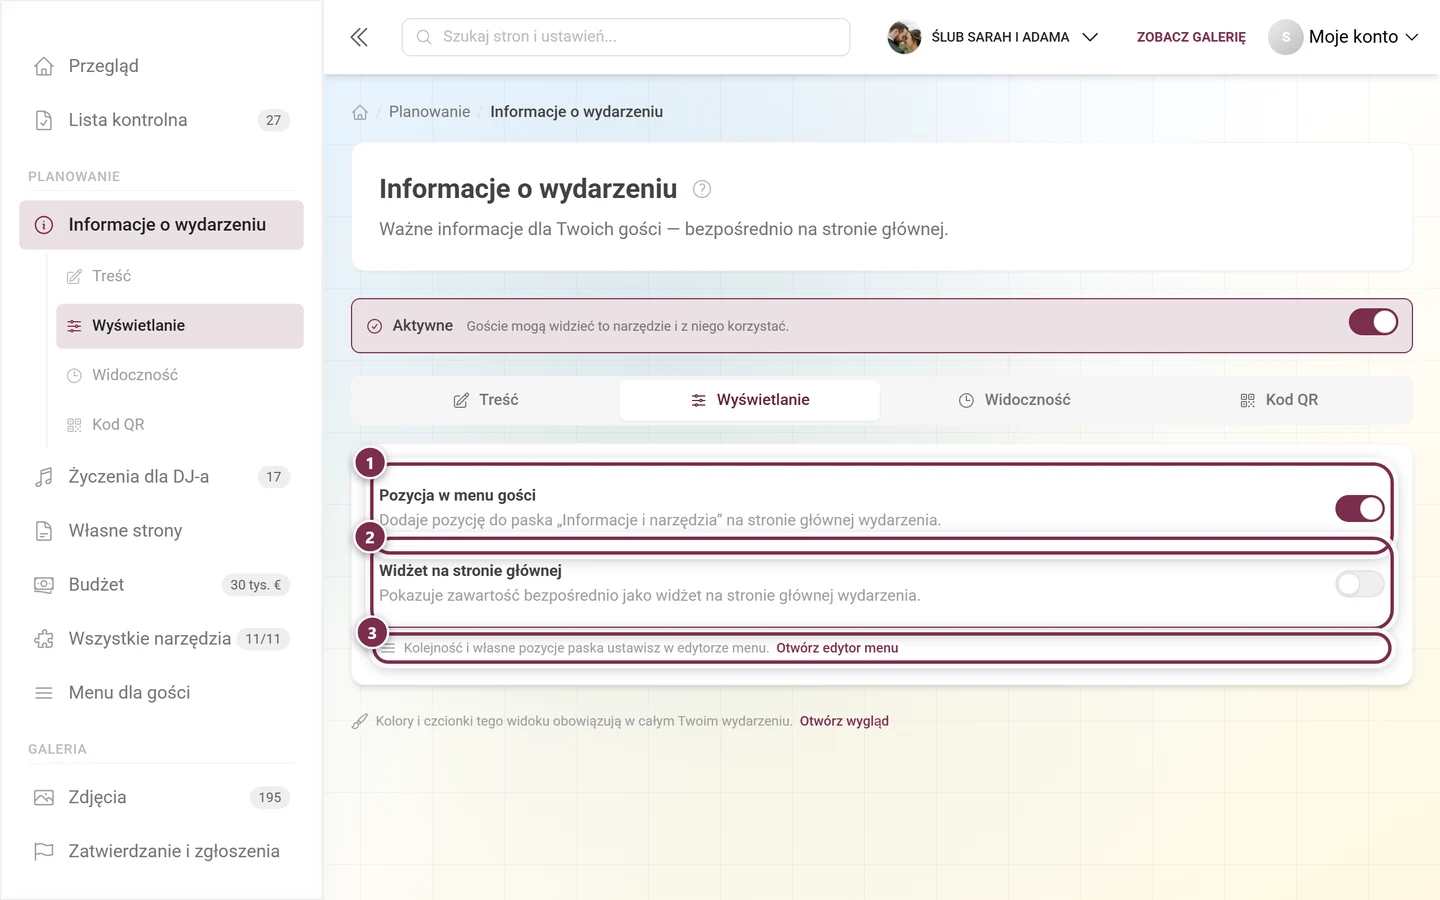Click the home icon in breadcrumb
Image resolution: width=1440 pixels, height=900 pixels.
[360, 112]
